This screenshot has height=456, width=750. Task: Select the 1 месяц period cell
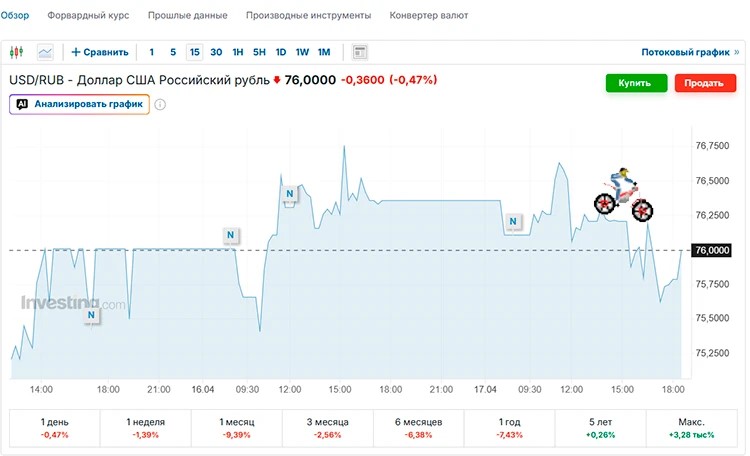click(x=237, y=428)
